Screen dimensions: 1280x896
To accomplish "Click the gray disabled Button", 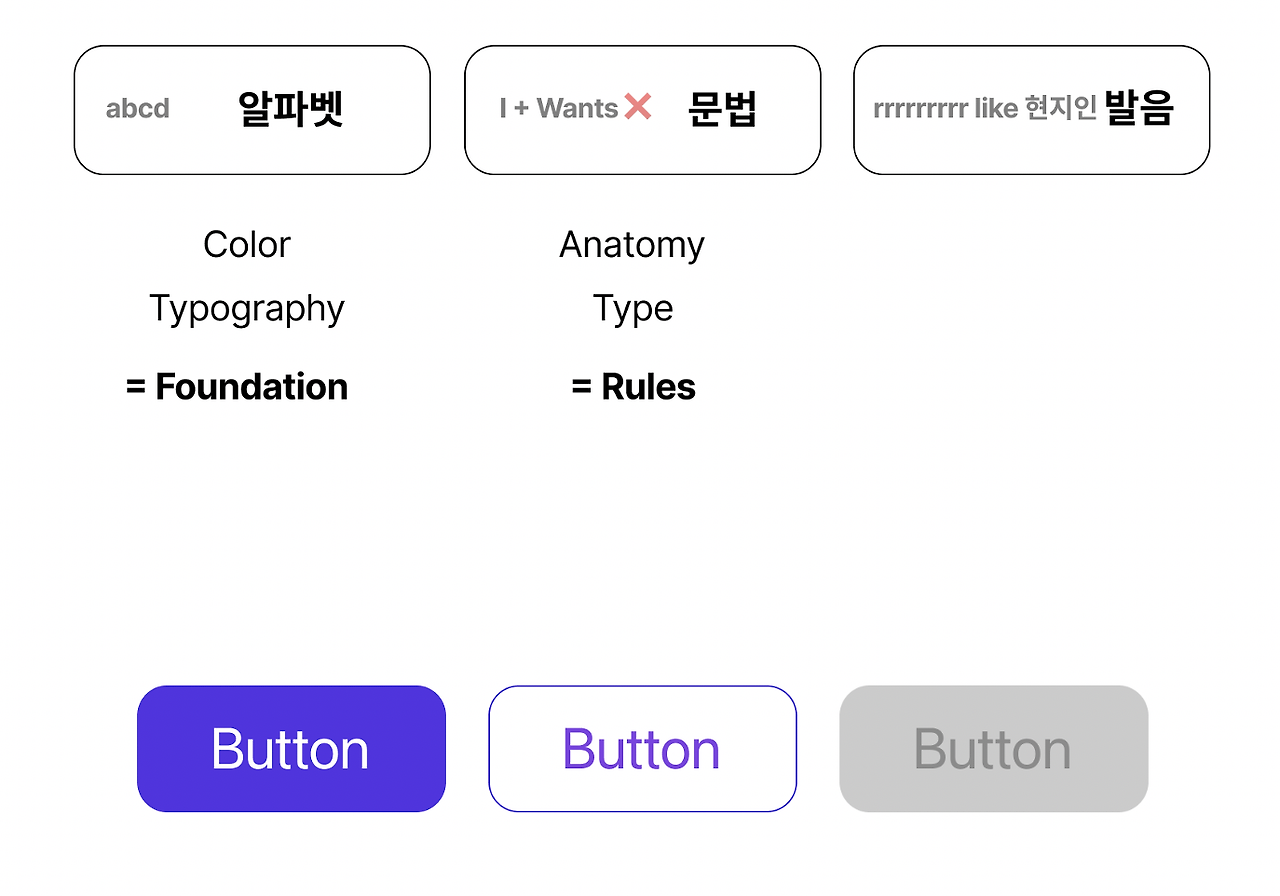I will (x=993, y=749).
